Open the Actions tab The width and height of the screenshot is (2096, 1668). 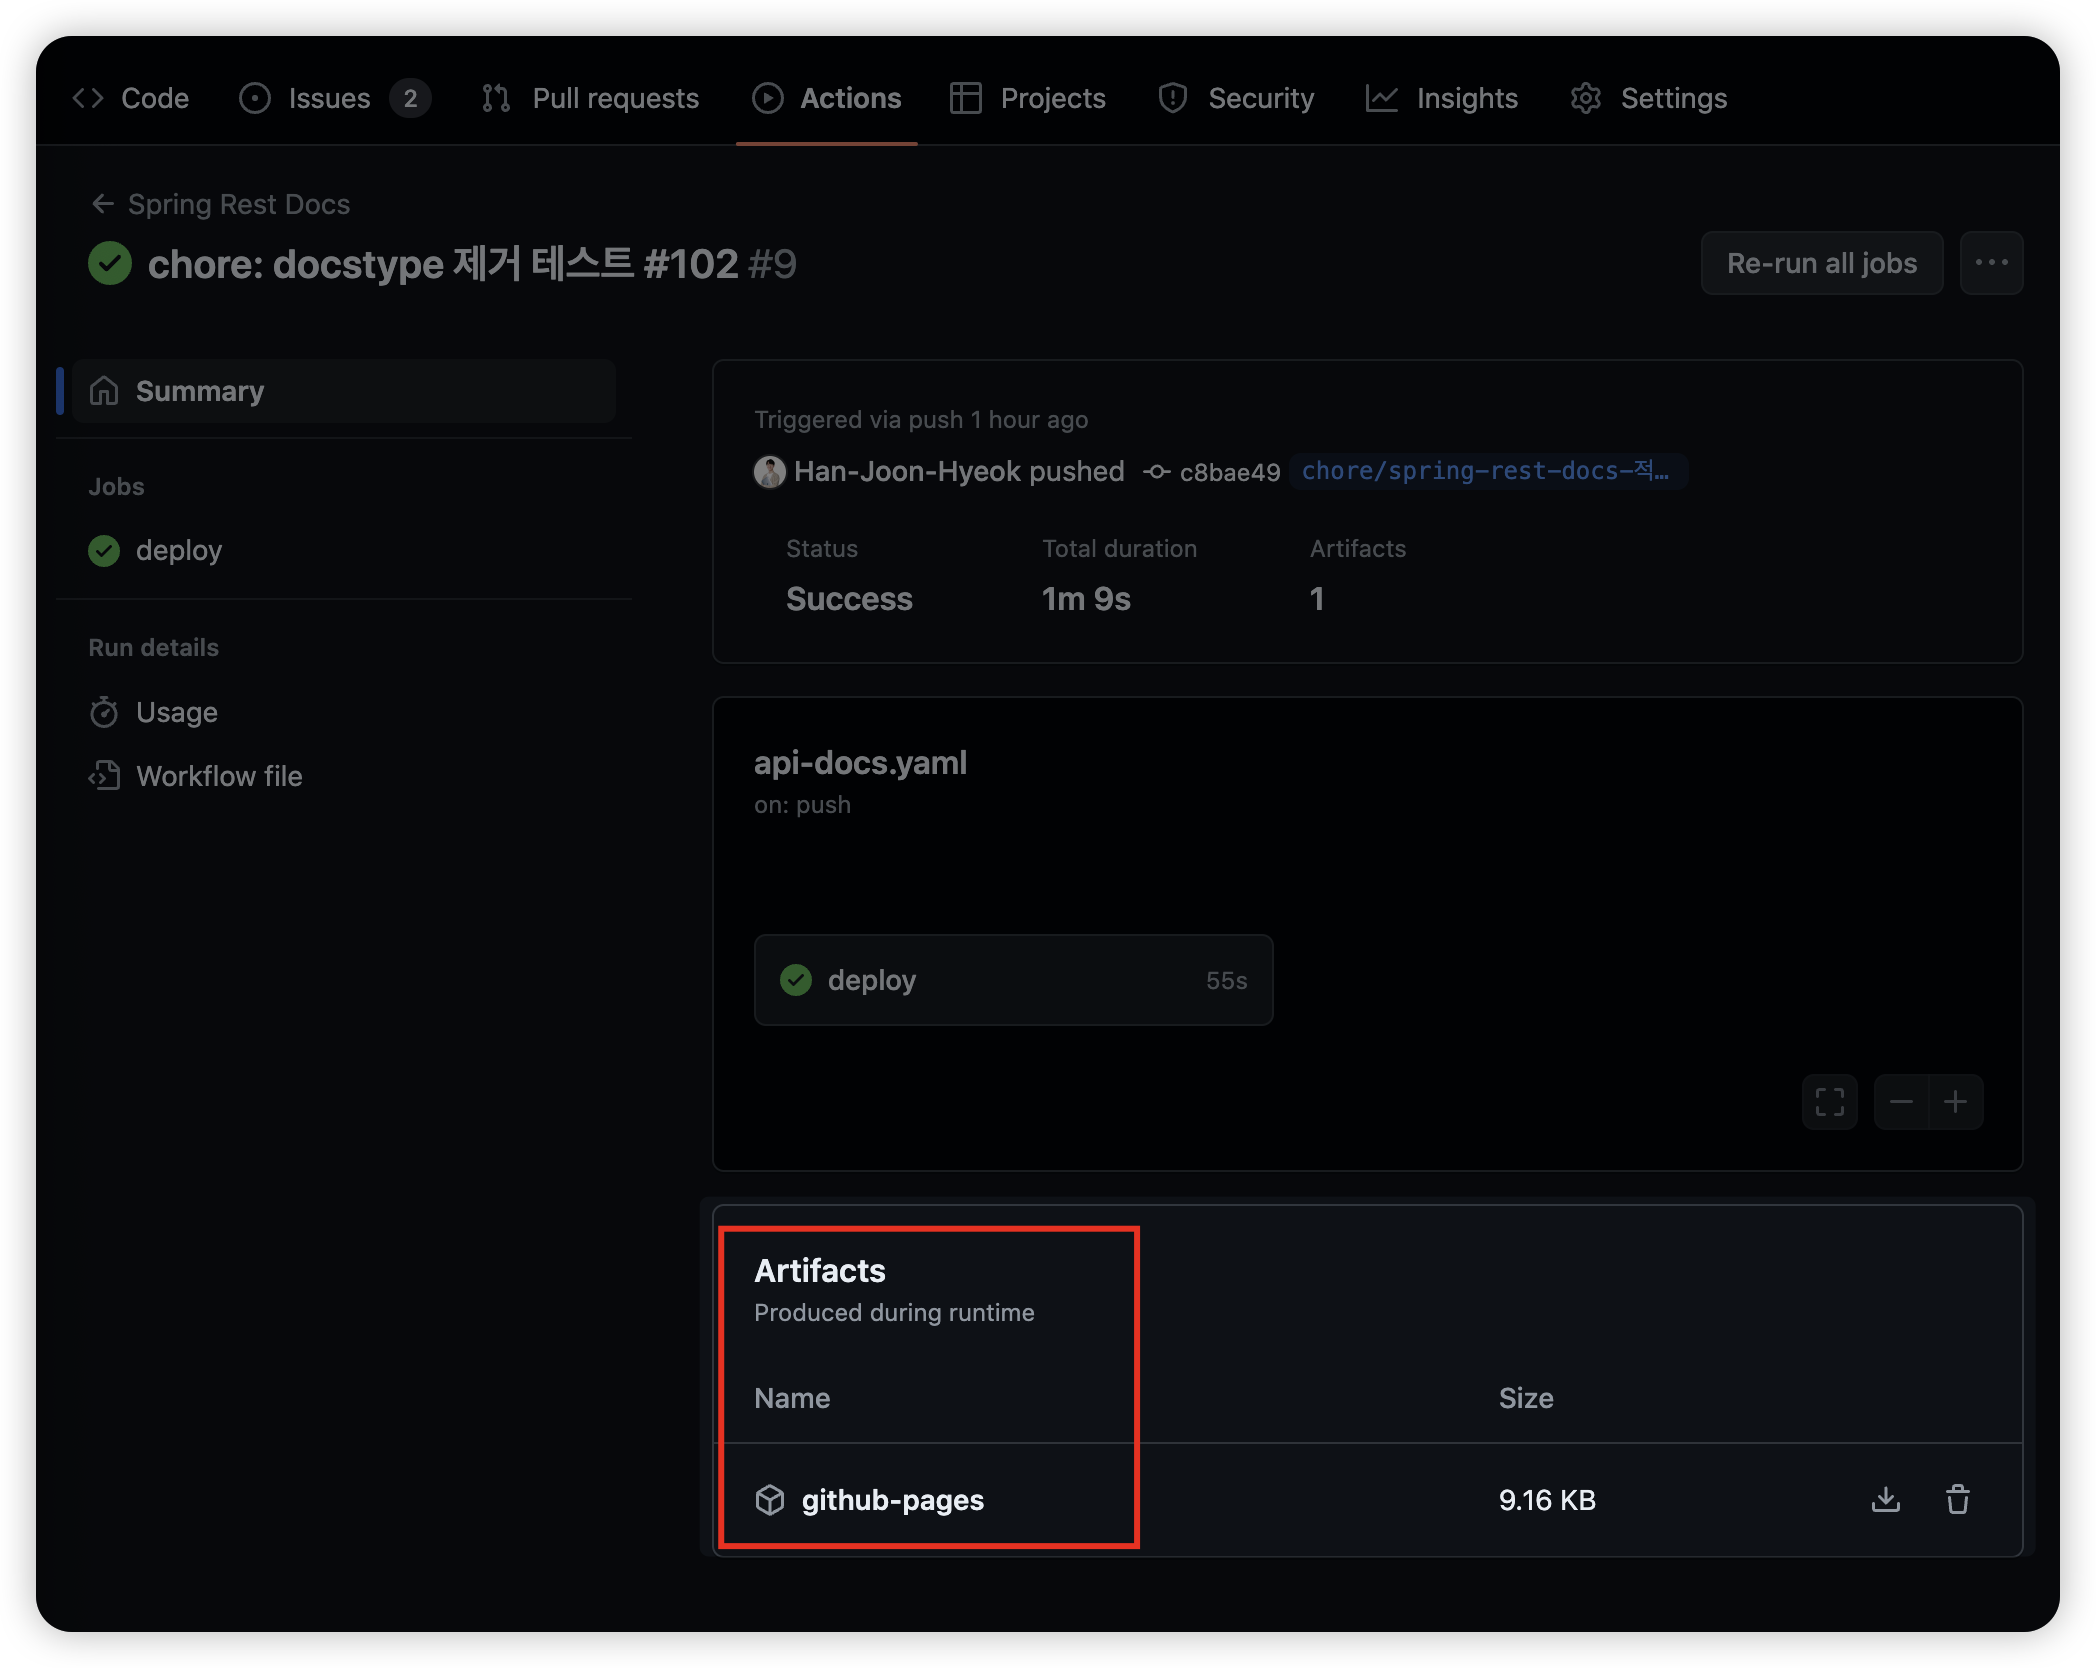point(827,98)
